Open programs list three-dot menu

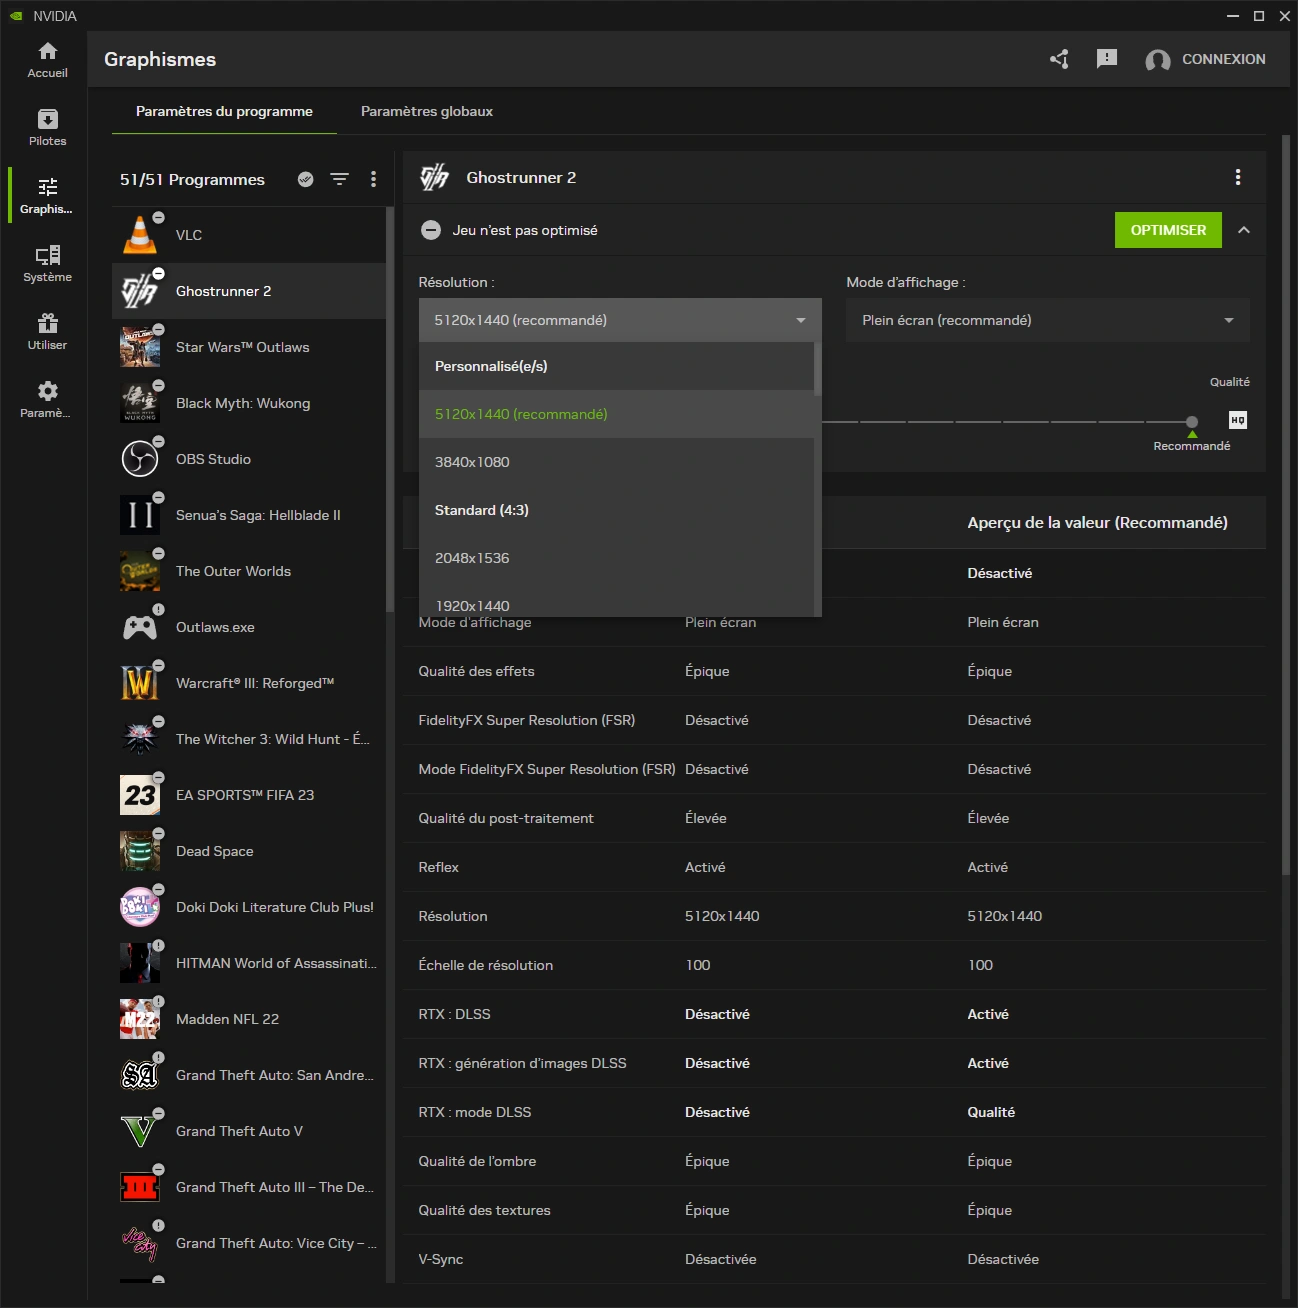coord(373,179)
